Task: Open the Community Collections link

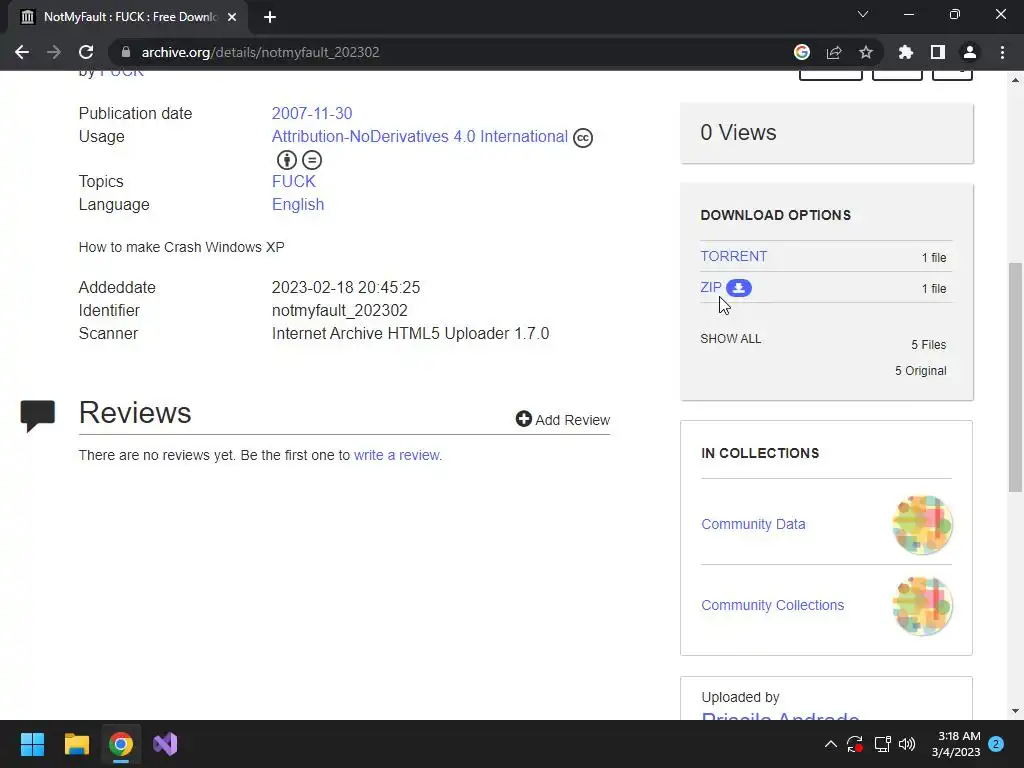Action: coord(773,605)
